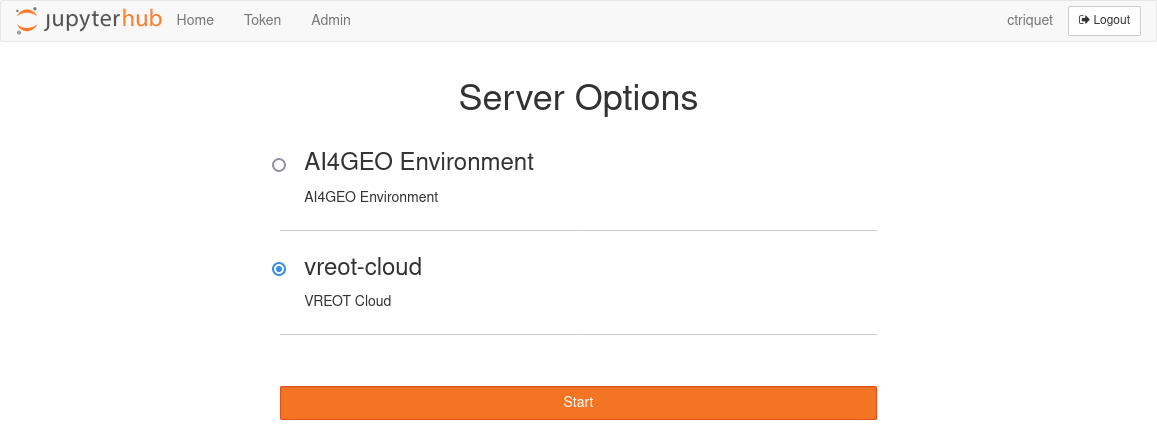Viewport: 1157px width, 430px height.
Task: Click the ctriquet username text
Action: 1029,21
